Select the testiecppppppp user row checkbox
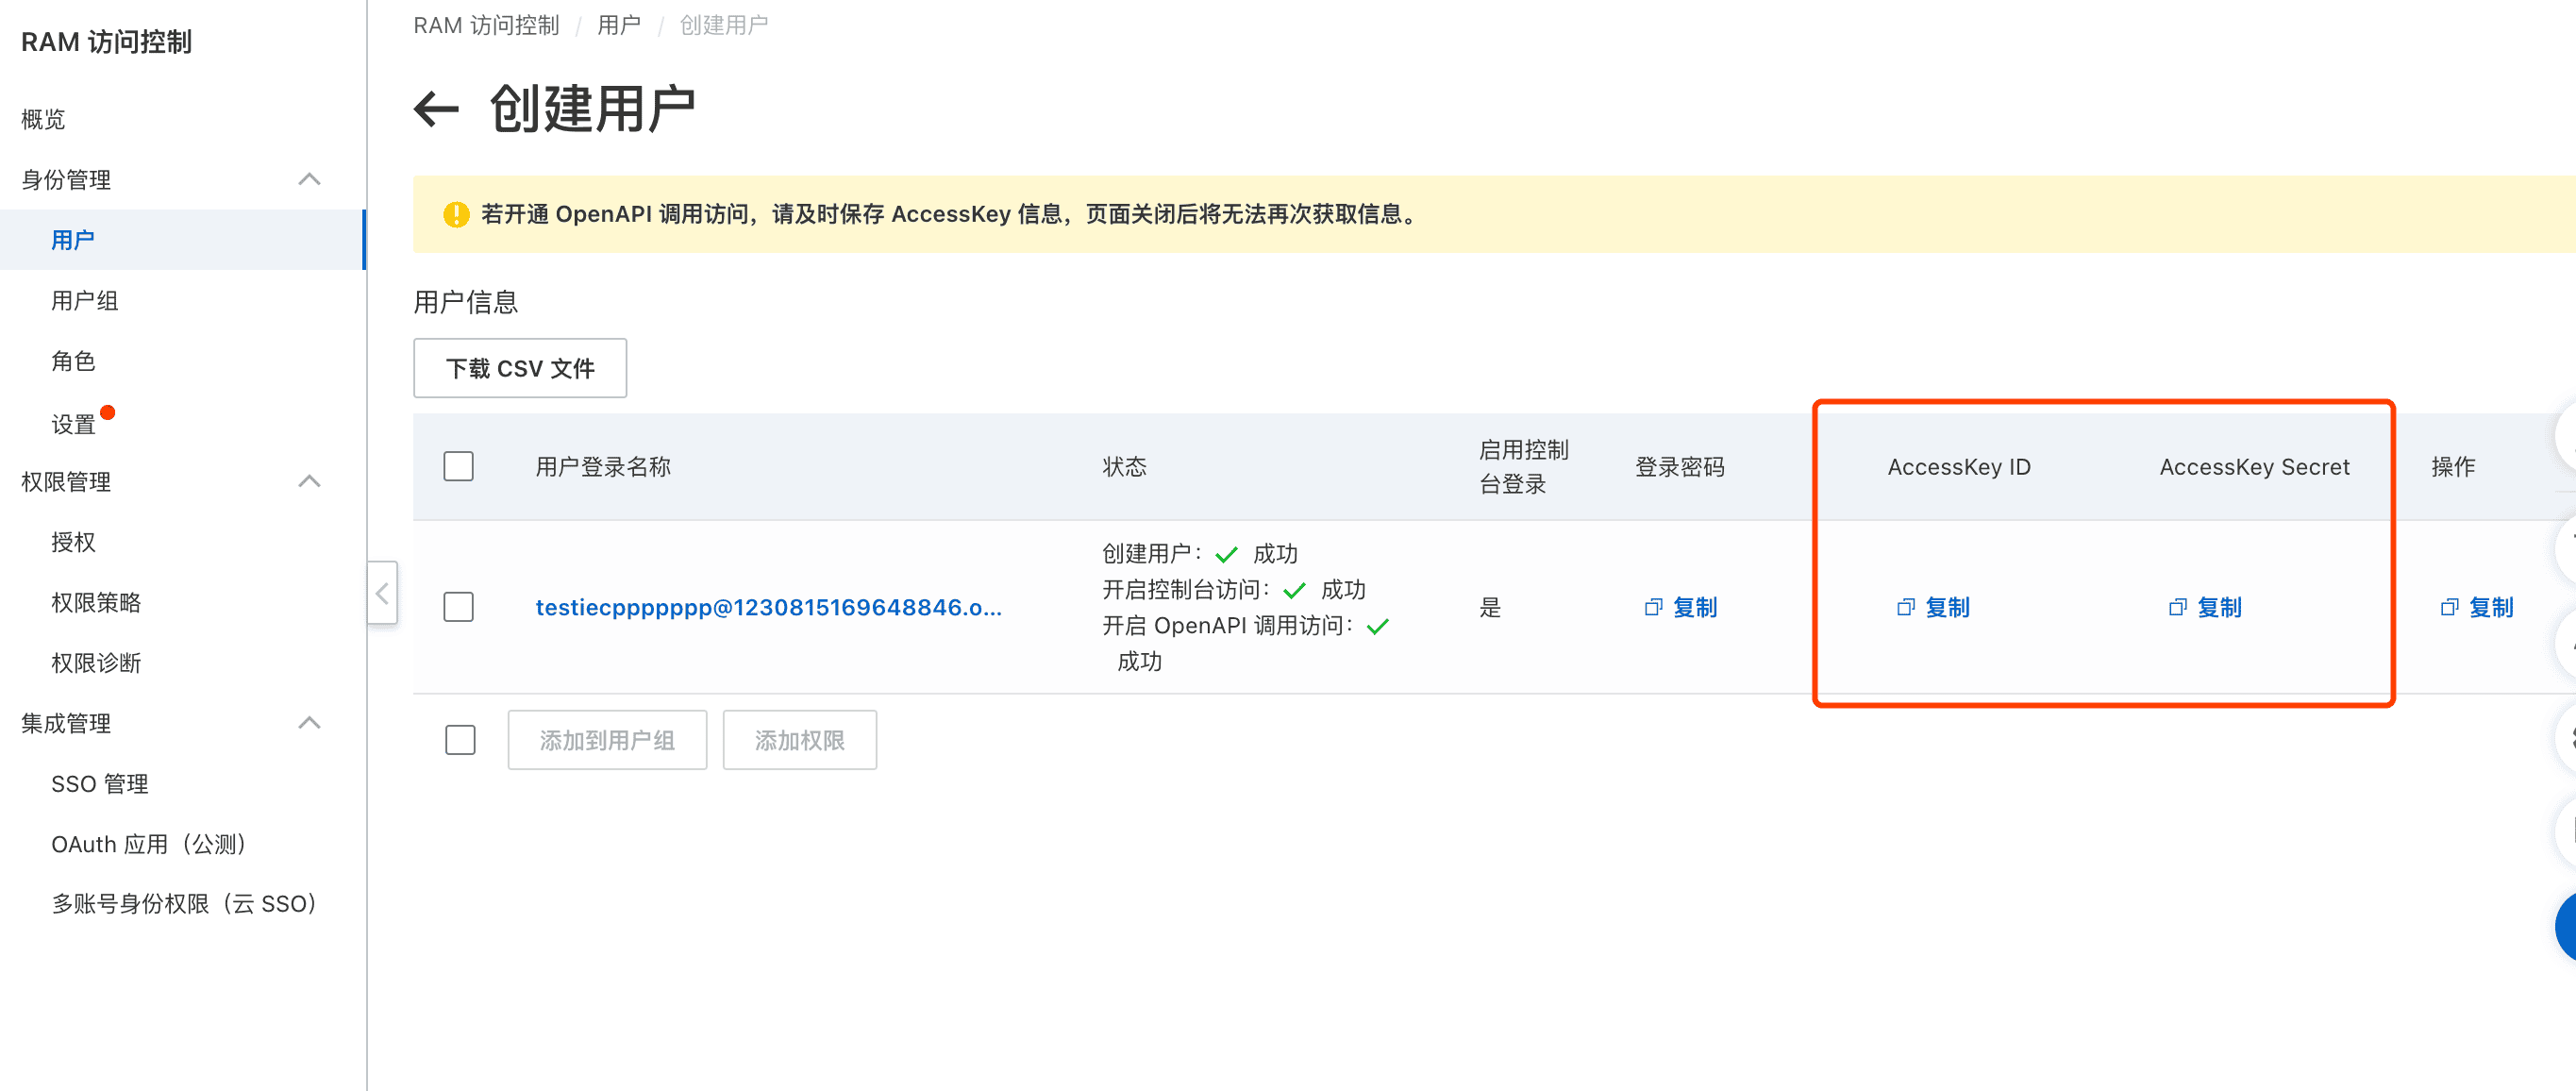This screenshot has width=2576, height=1091. [458, 607]
